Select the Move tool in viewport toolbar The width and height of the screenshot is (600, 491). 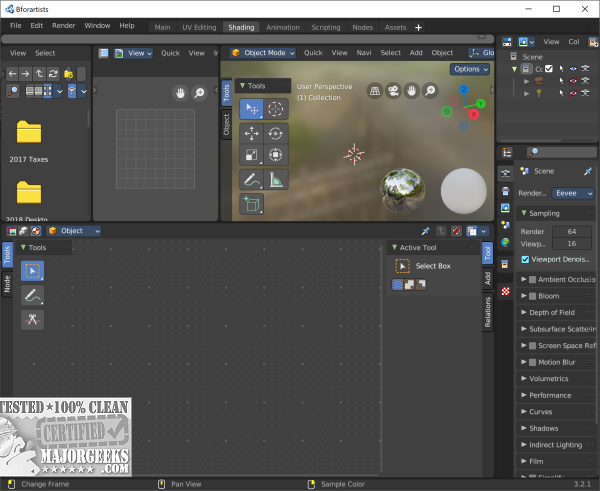tap(250, 133)
